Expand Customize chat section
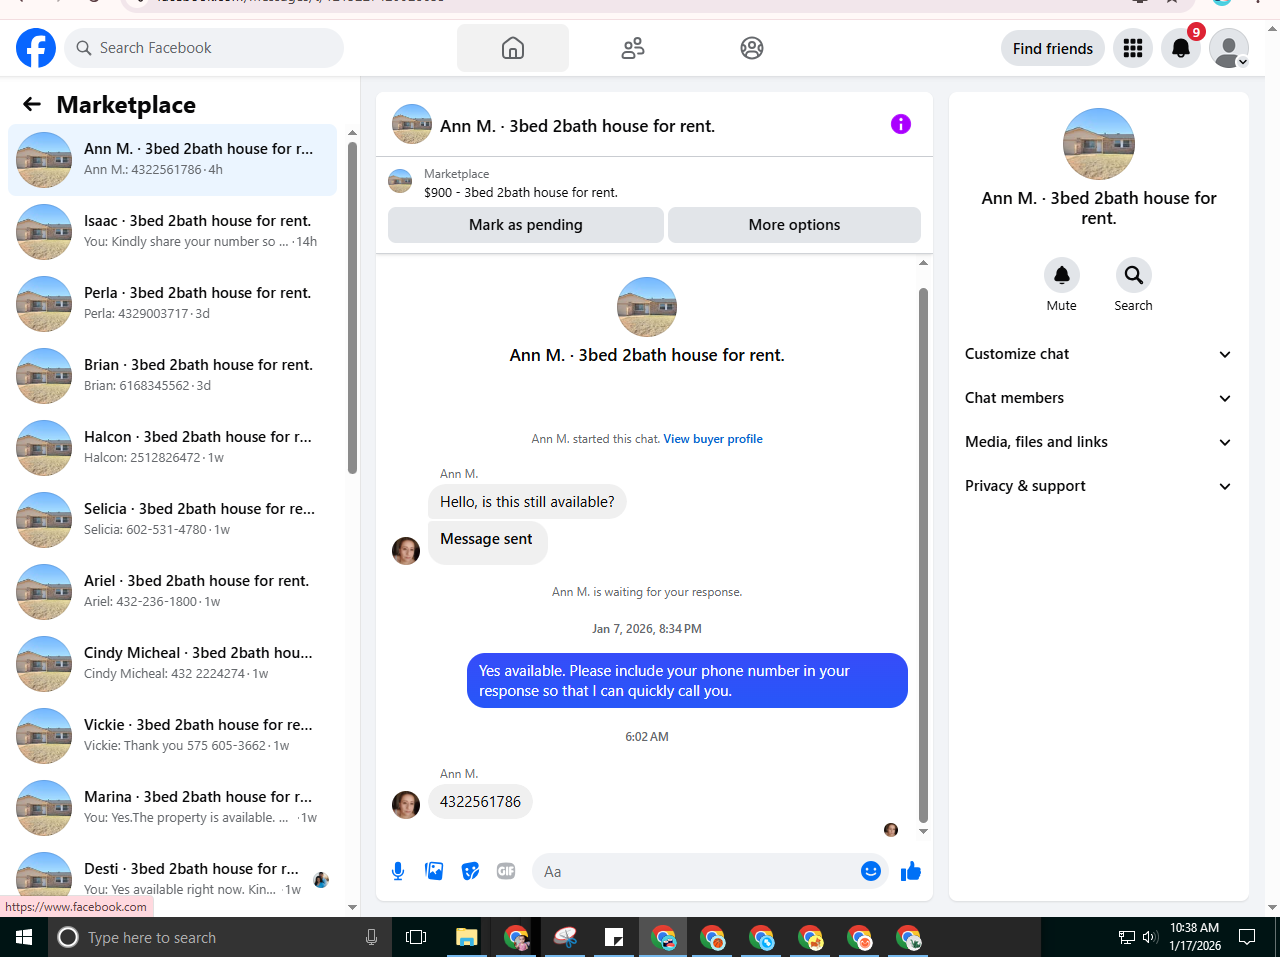 point(1098,354)
